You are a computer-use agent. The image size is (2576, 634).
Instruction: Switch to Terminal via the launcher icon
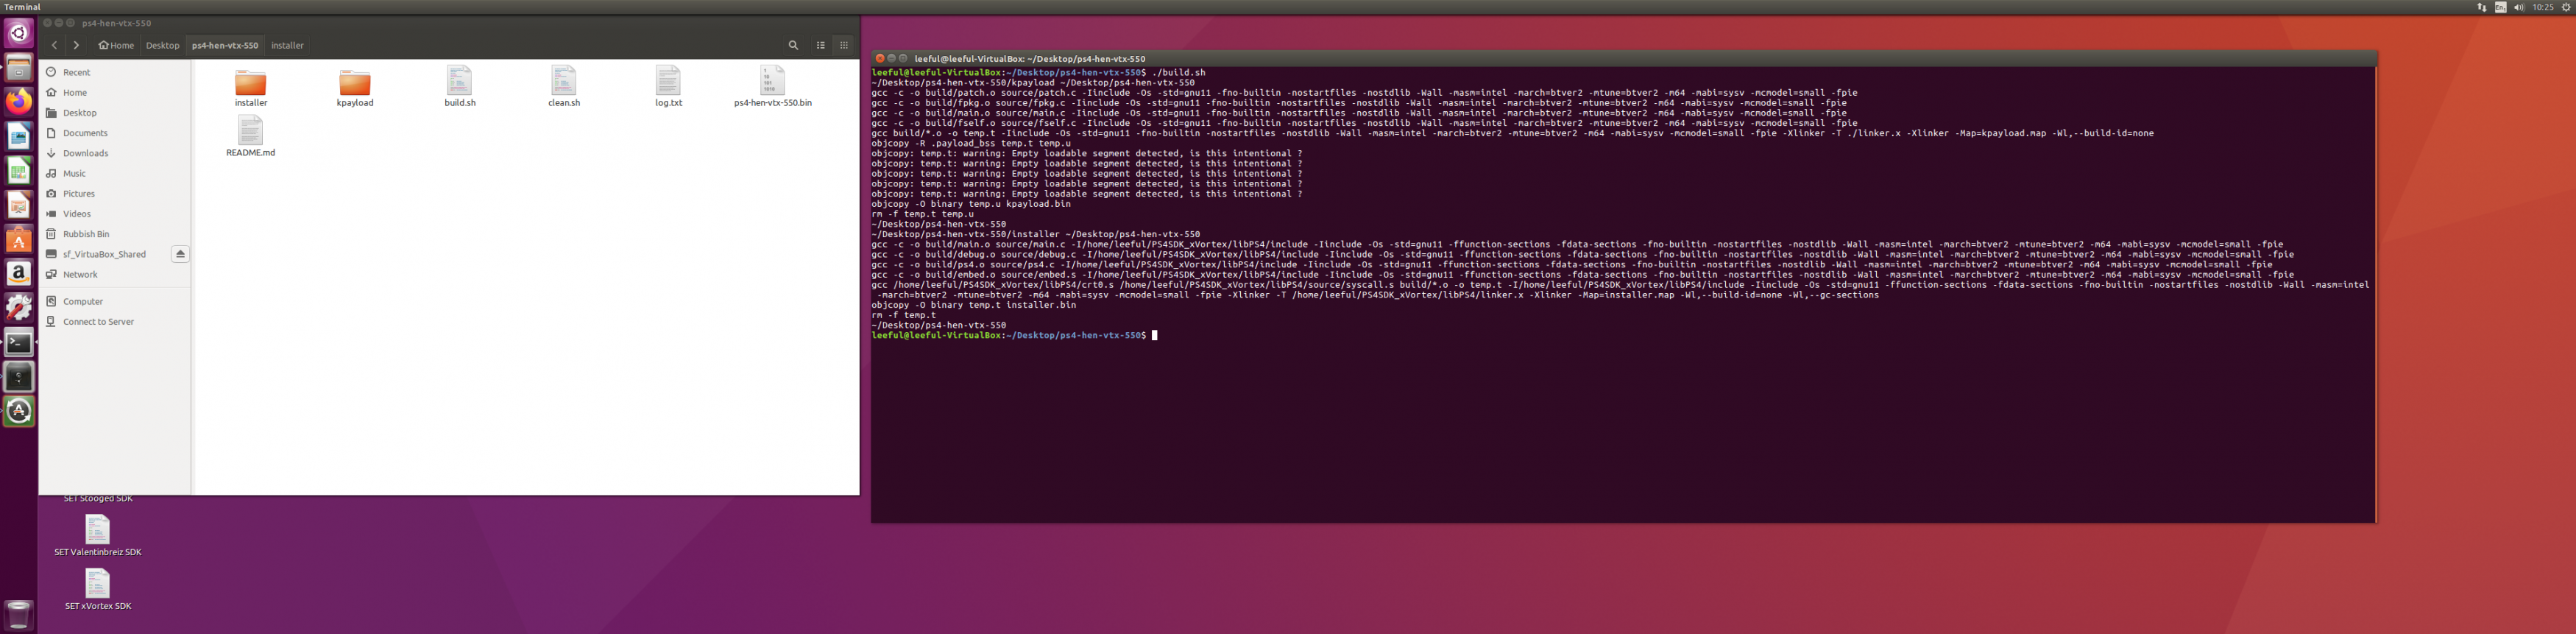19,342
